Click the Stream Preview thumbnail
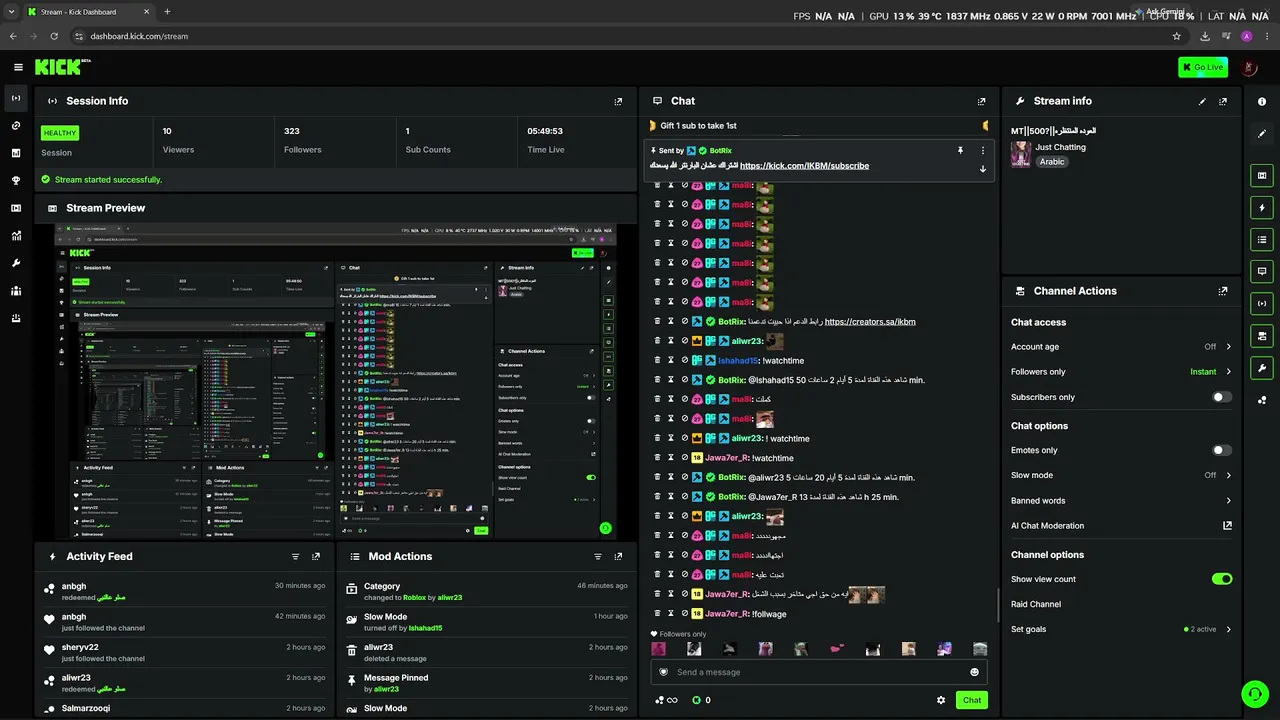Screen dimensions: 1280x720 336,382
